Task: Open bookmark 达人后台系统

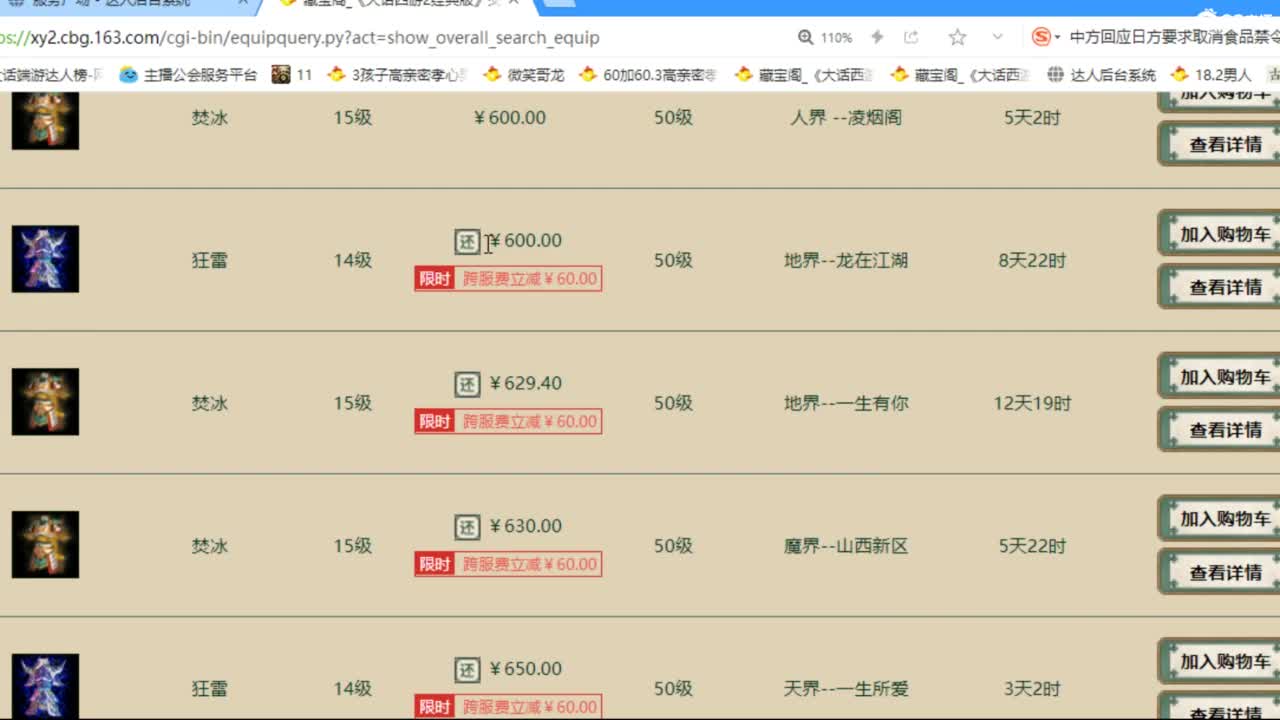Action: (1101, 75)
